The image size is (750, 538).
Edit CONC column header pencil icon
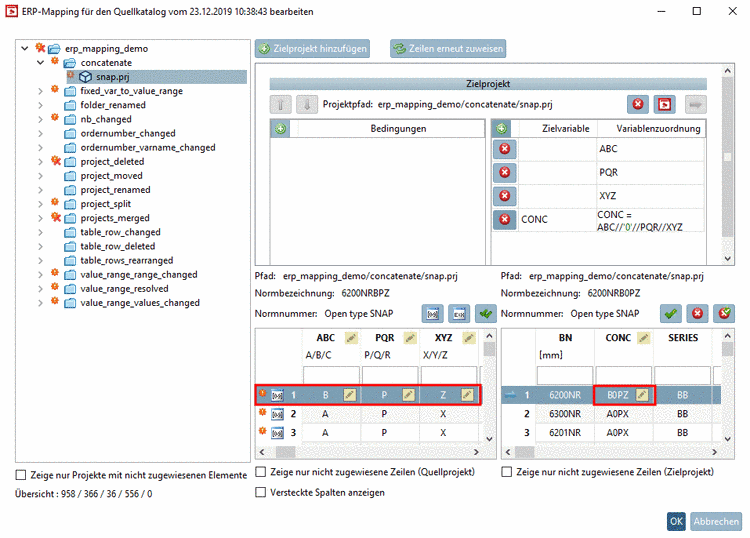[x=644, y=338]
